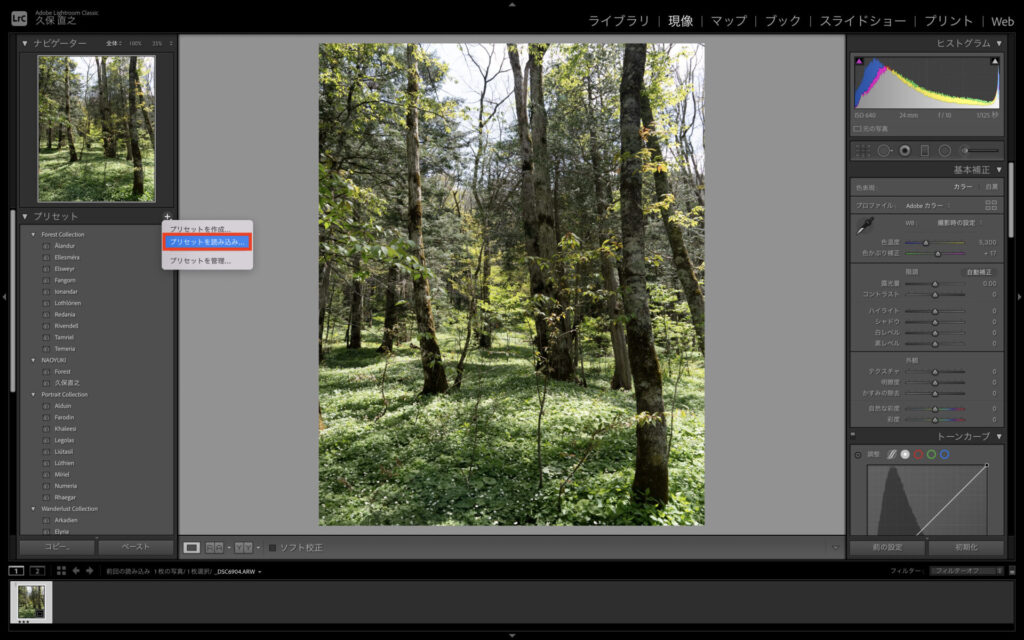This screenshot has height=640, width=1024.
Task: Pick the white balance eyedropper tool
Action: coord(865,226)
